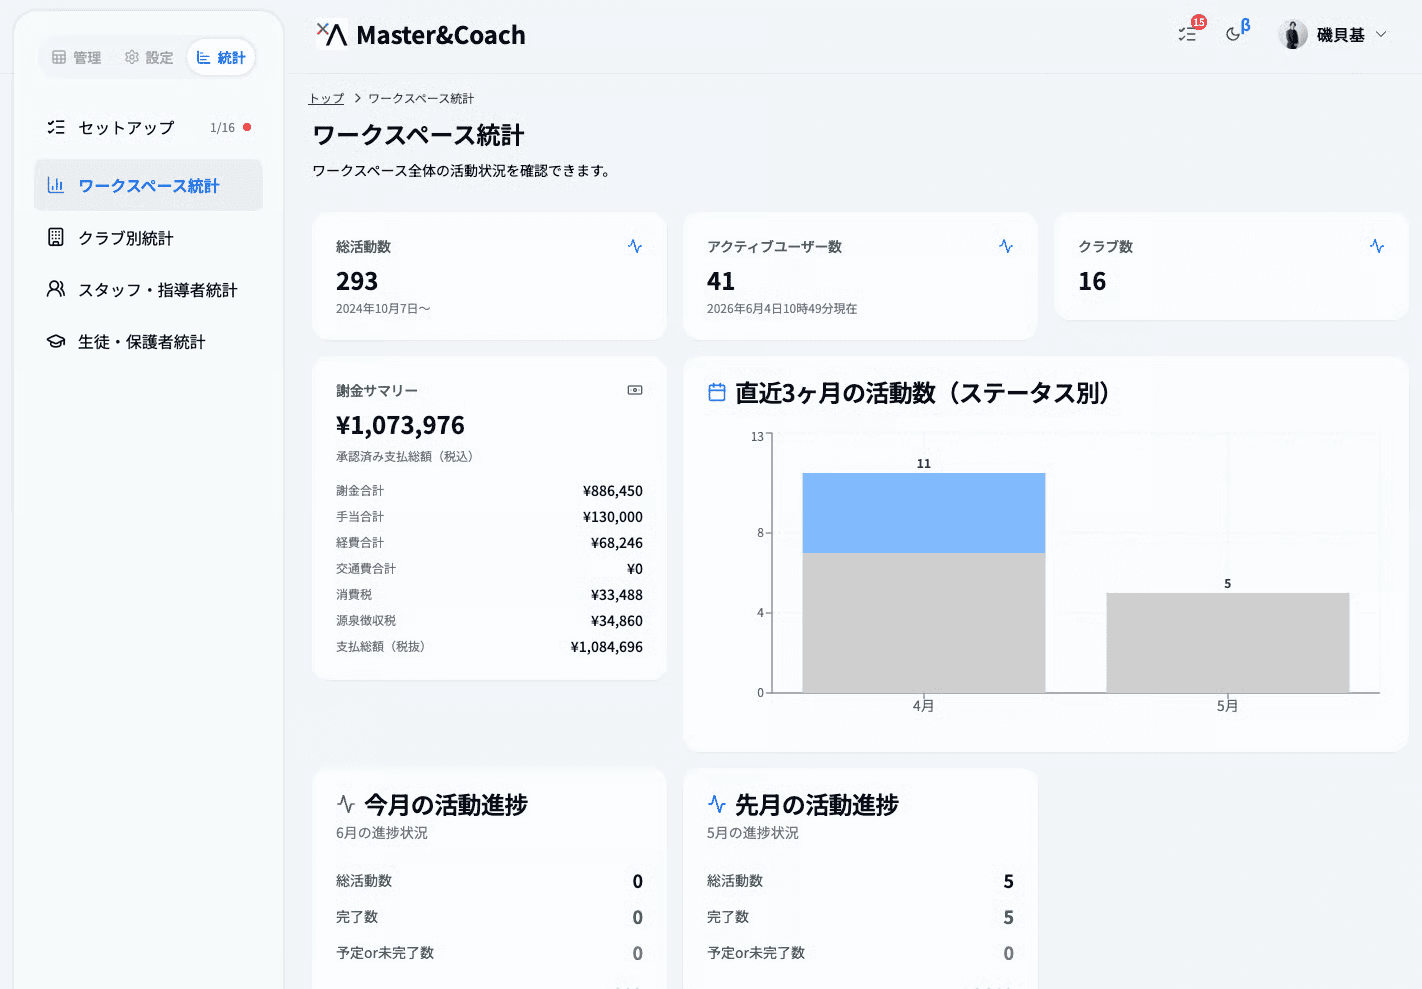Click the banknote icon on 謝金サマリー card

[635, 390]
